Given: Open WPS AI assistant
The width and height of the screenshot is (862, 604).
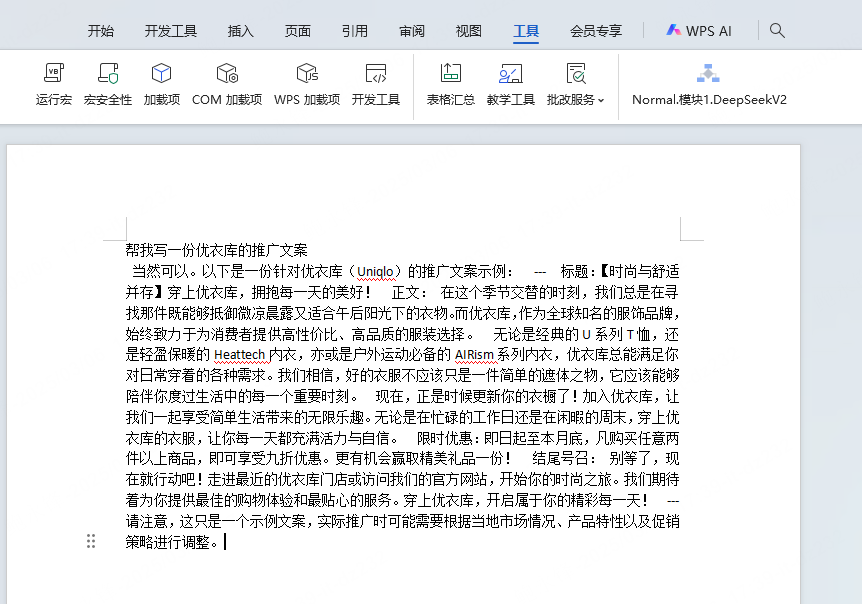Looking at the screenshot, I should click(x=699, y=31).
